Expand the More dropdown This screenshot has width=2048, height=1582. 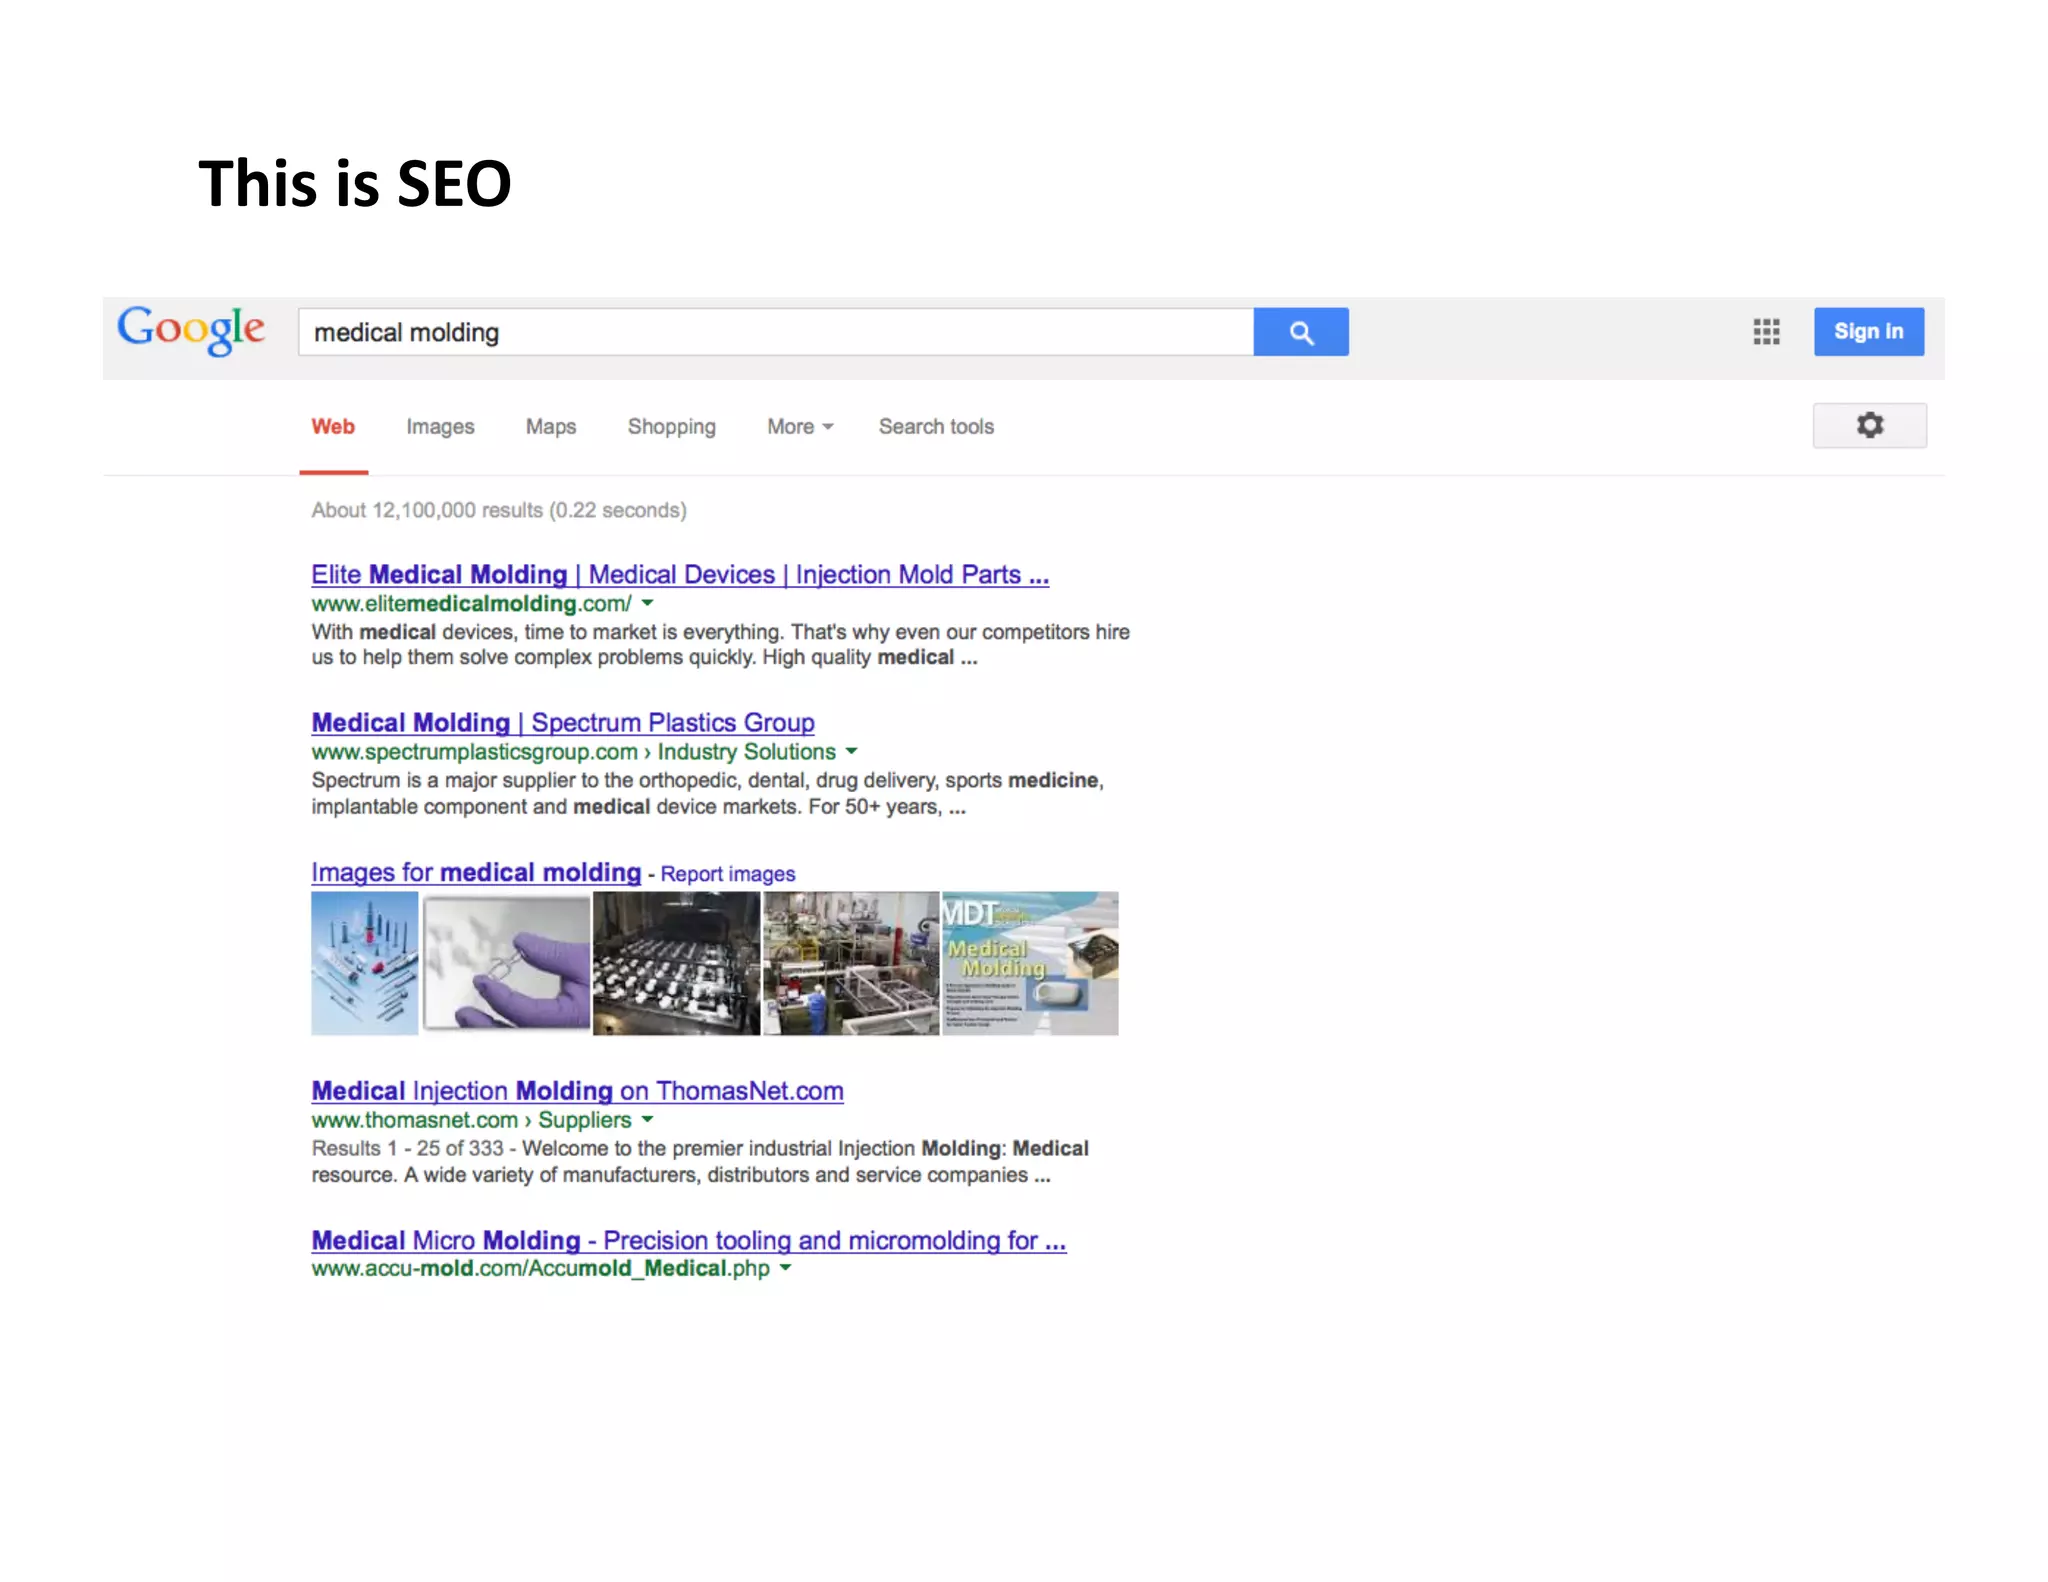[800, 427]
